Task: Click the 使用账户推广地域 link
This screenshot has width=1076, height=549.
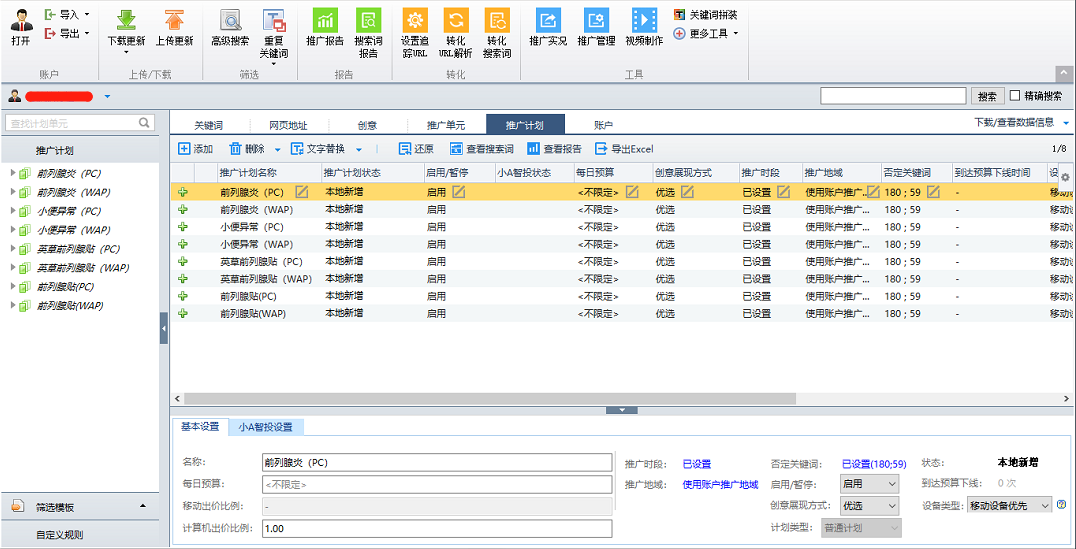Action: (x=721, y=484)
